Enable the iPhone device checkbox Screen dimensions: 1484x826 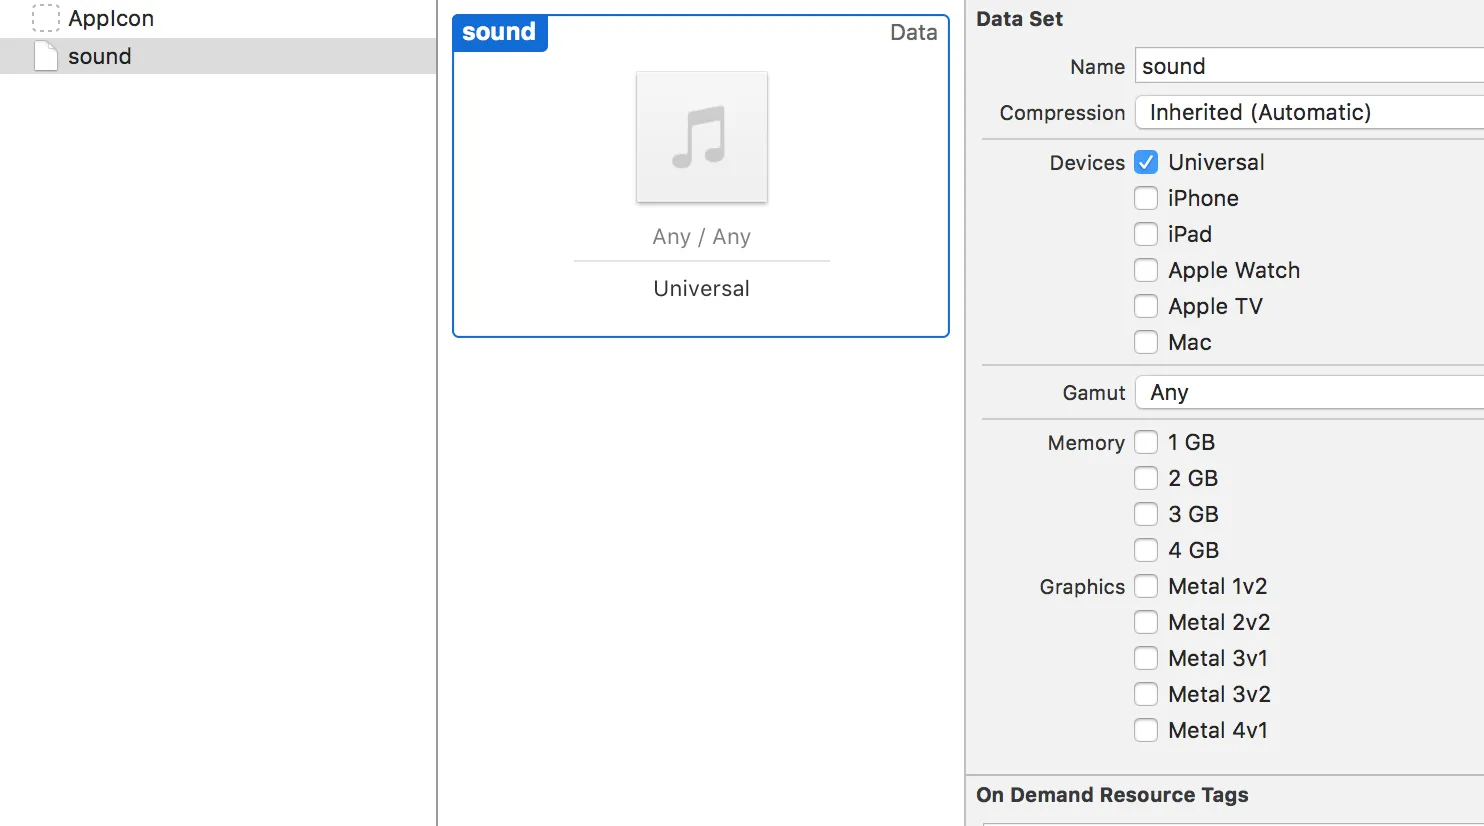click(1146, 198)
